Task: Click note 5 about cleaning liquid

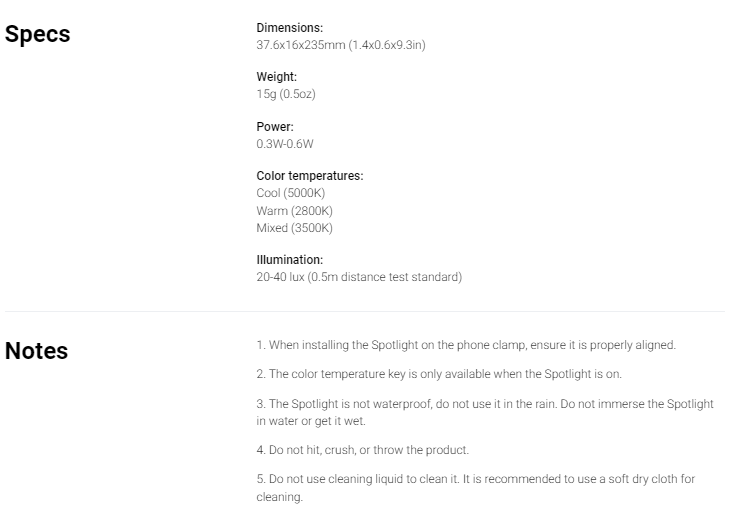Action: [x=475, y=488]
